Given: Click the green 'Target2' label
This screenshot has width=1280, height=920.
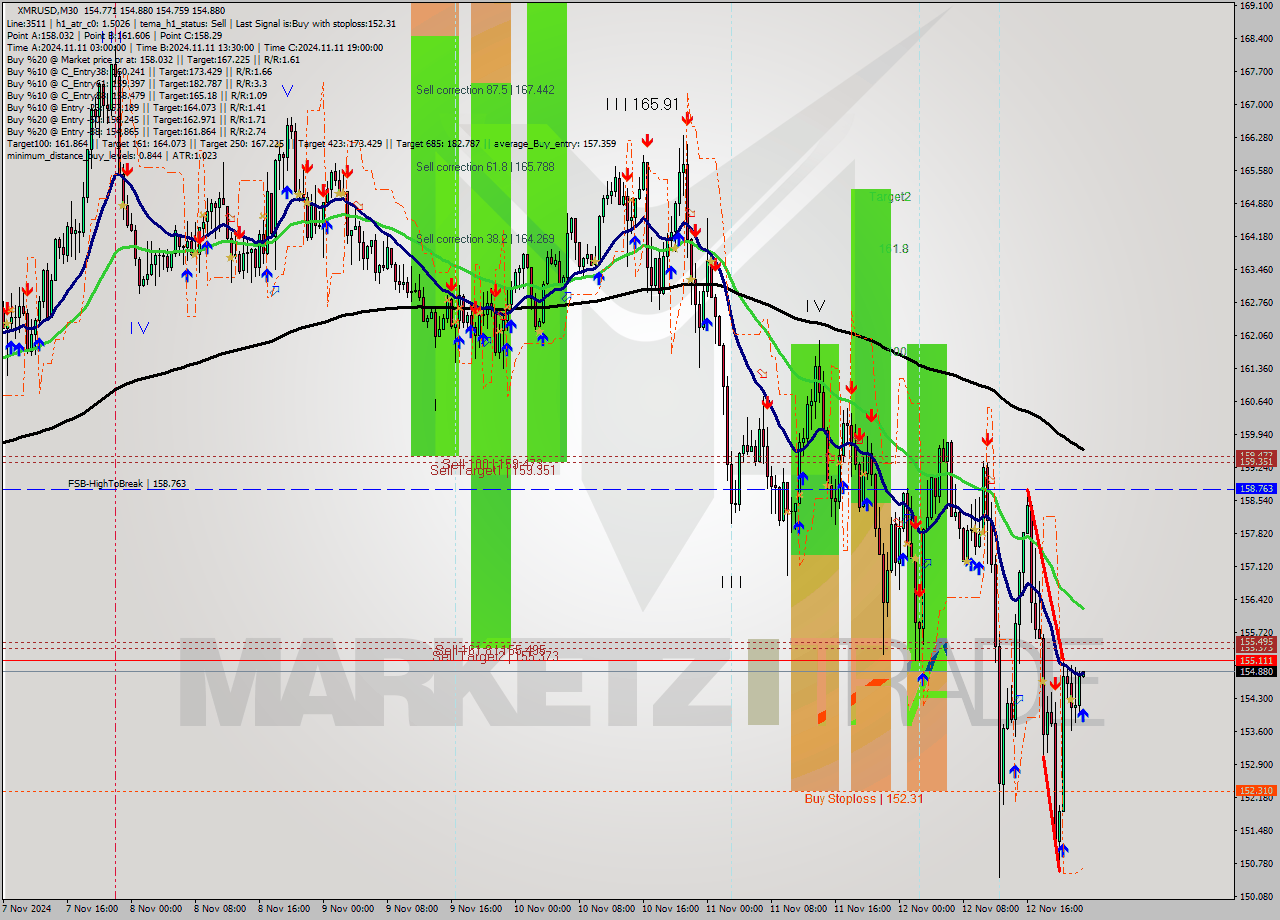Looking at the screenshot, I should point(890,197).
